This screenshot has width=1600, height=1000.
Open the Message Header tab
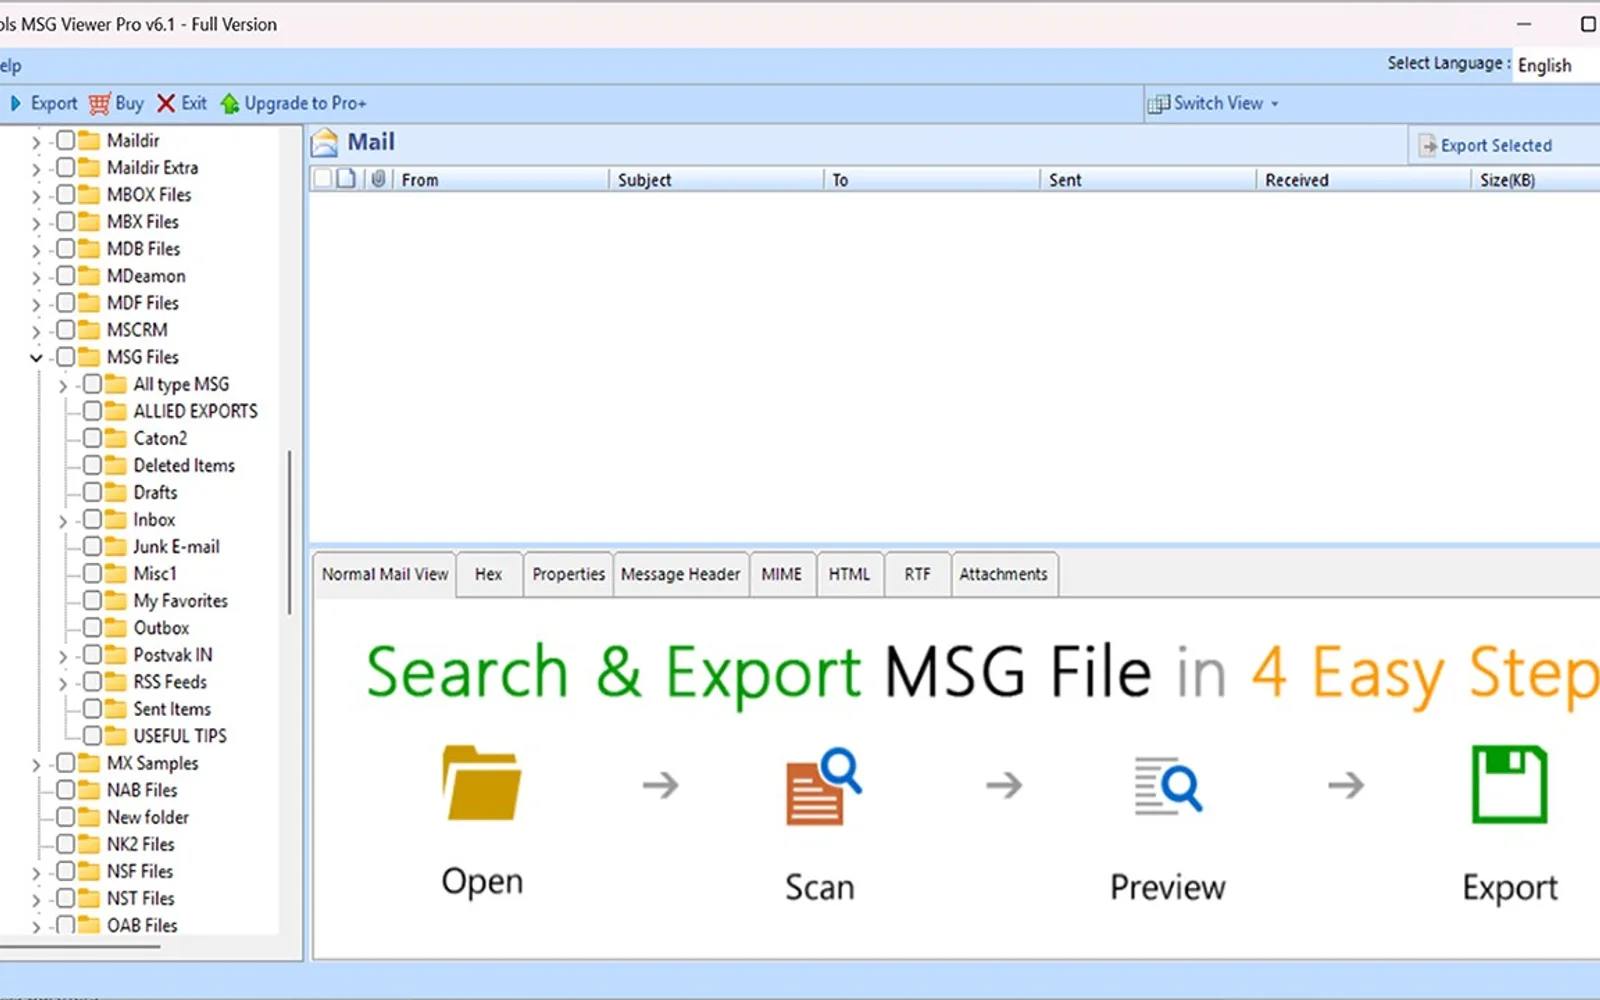pos(681,574)
